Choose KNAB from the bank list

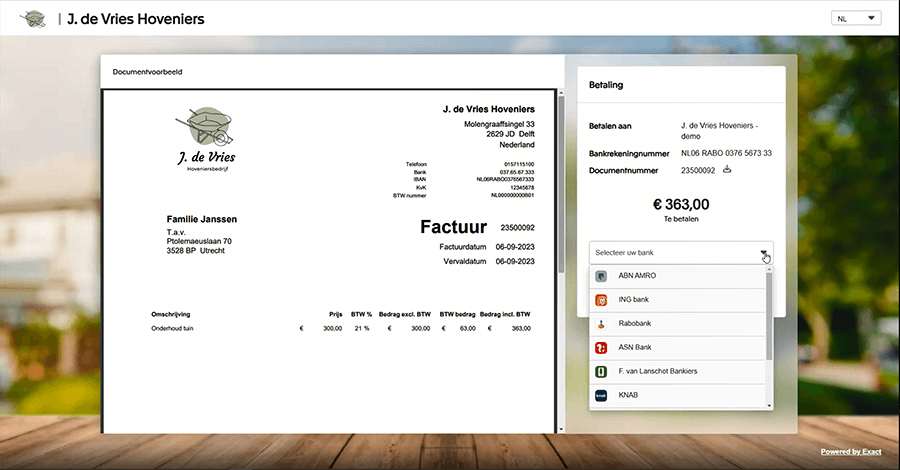[677, 395]
